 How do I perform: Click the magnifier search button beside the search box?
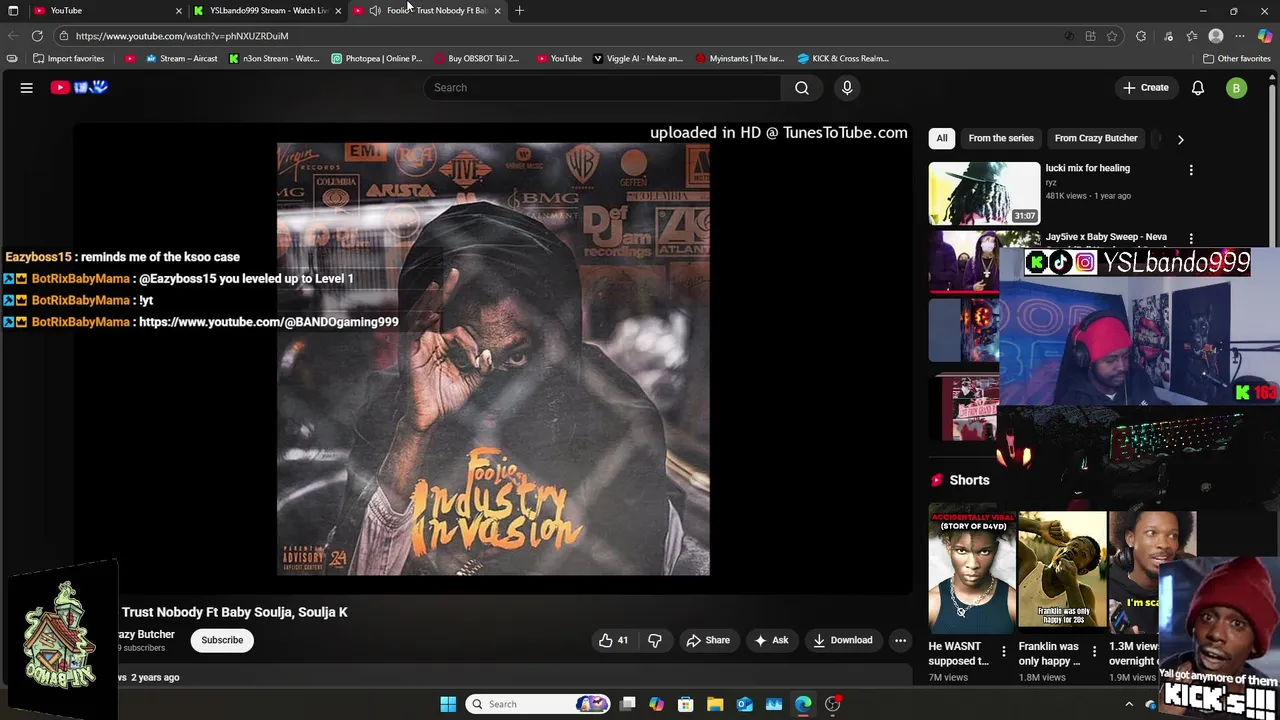[802, 88]
